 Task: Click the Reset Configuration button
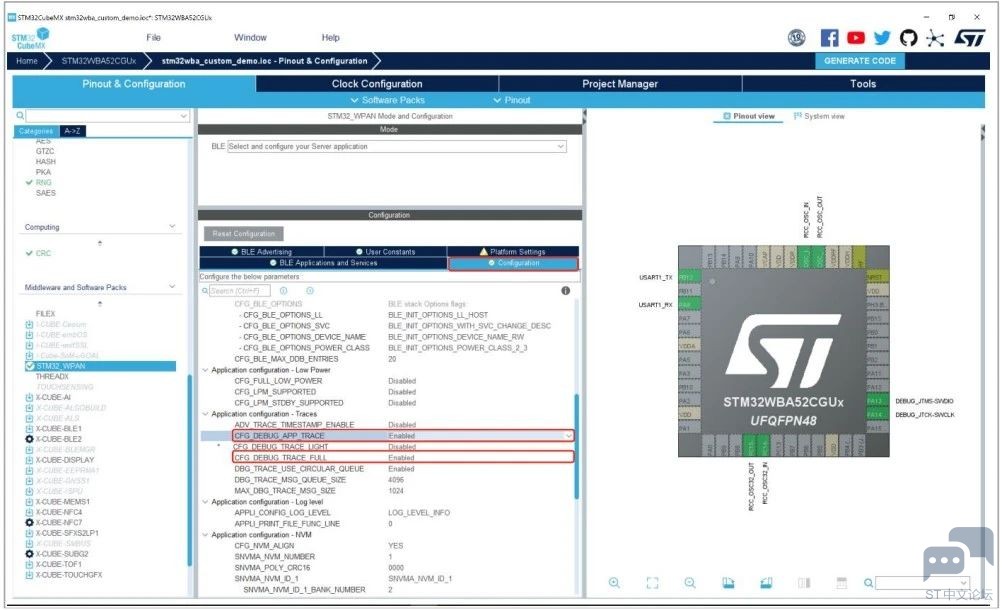click(x=243, y=234)
